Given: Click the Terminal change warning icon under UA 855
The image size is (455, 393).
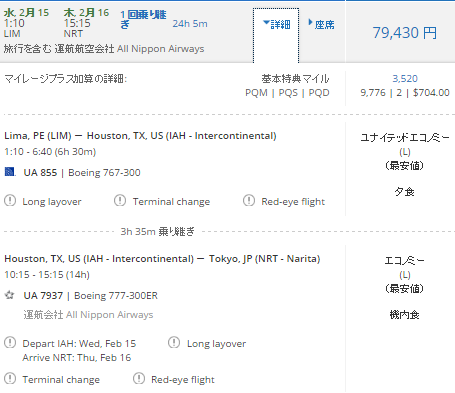Looking at the screenshot, I should pos(120,201).
